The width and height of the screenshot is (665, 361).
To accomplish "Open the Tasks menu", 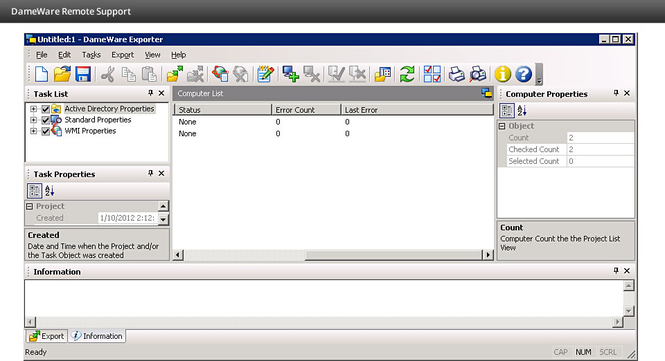I will [91, 55].
